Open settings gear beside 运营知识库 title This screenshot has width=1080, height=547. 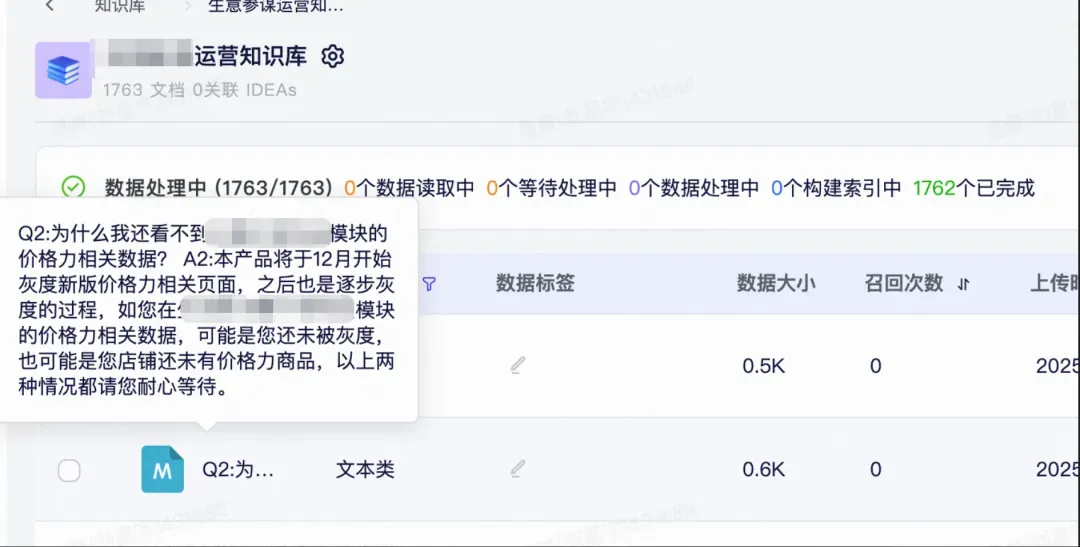pyautogui.click(x=333, y=56)
